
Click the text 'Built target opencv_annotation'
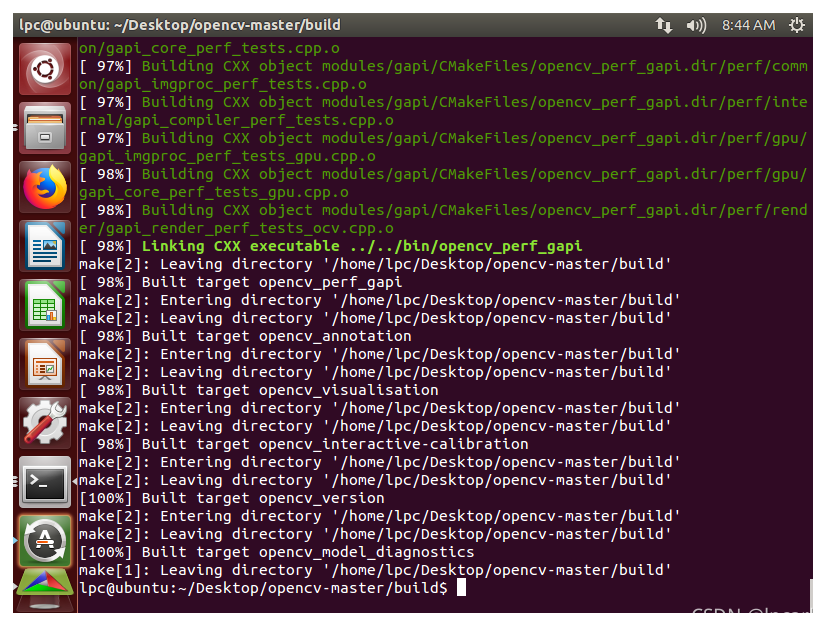point(277,336)
